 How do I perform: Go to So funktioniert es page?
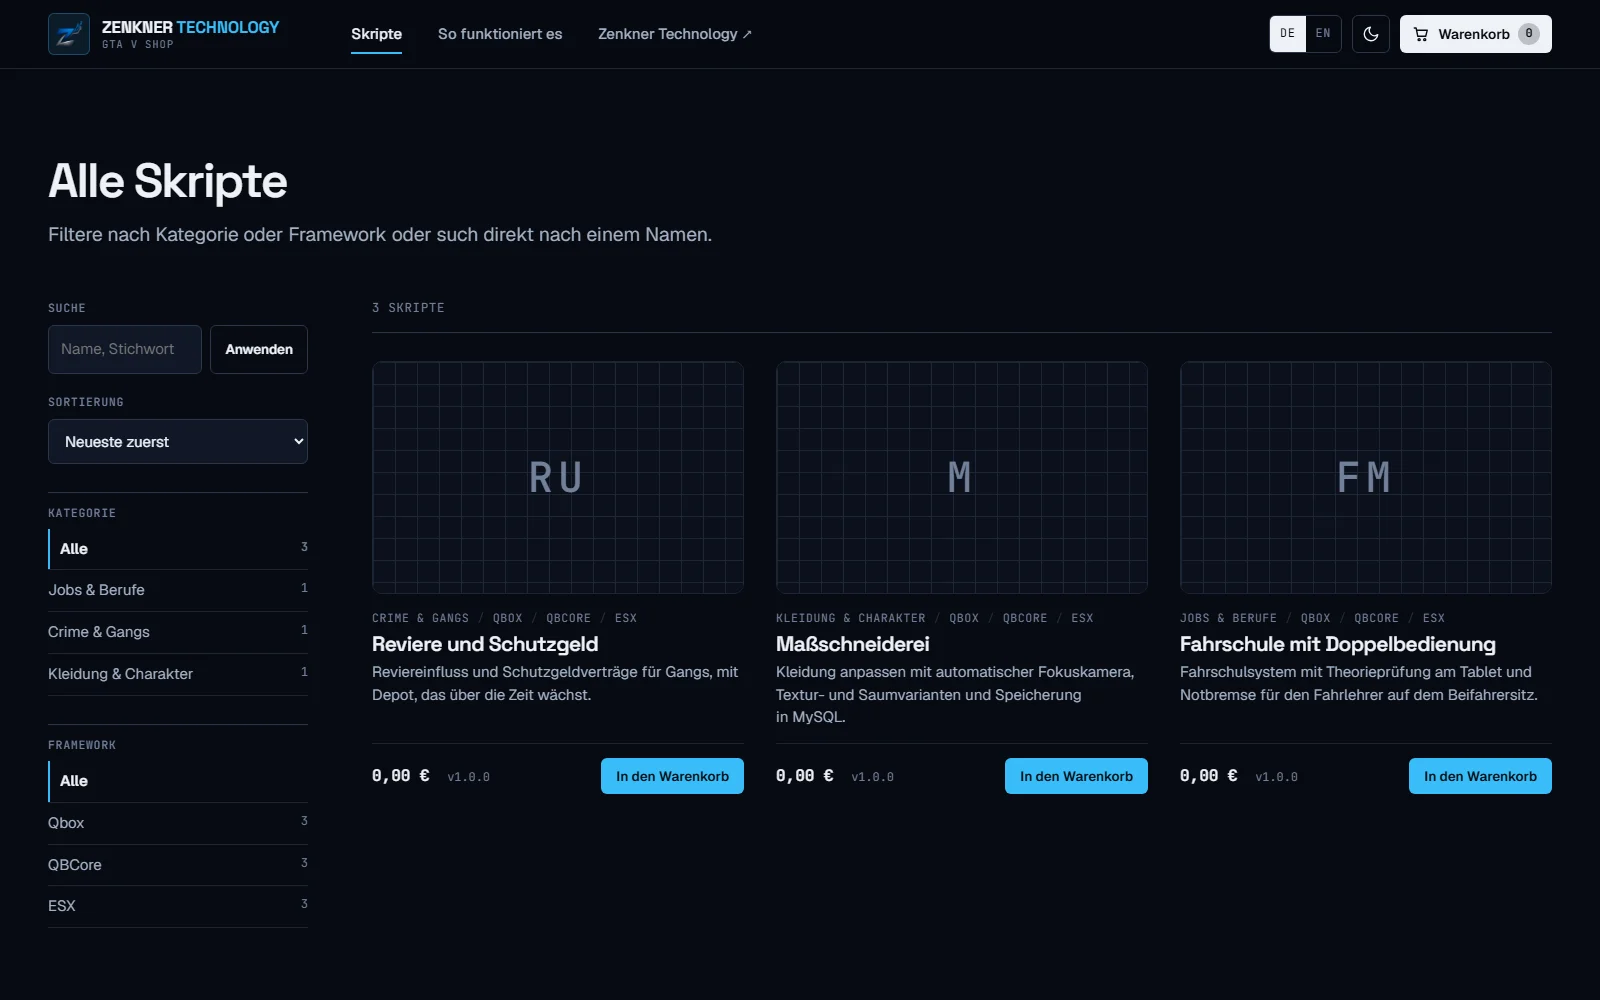click(x=500, y=34)
